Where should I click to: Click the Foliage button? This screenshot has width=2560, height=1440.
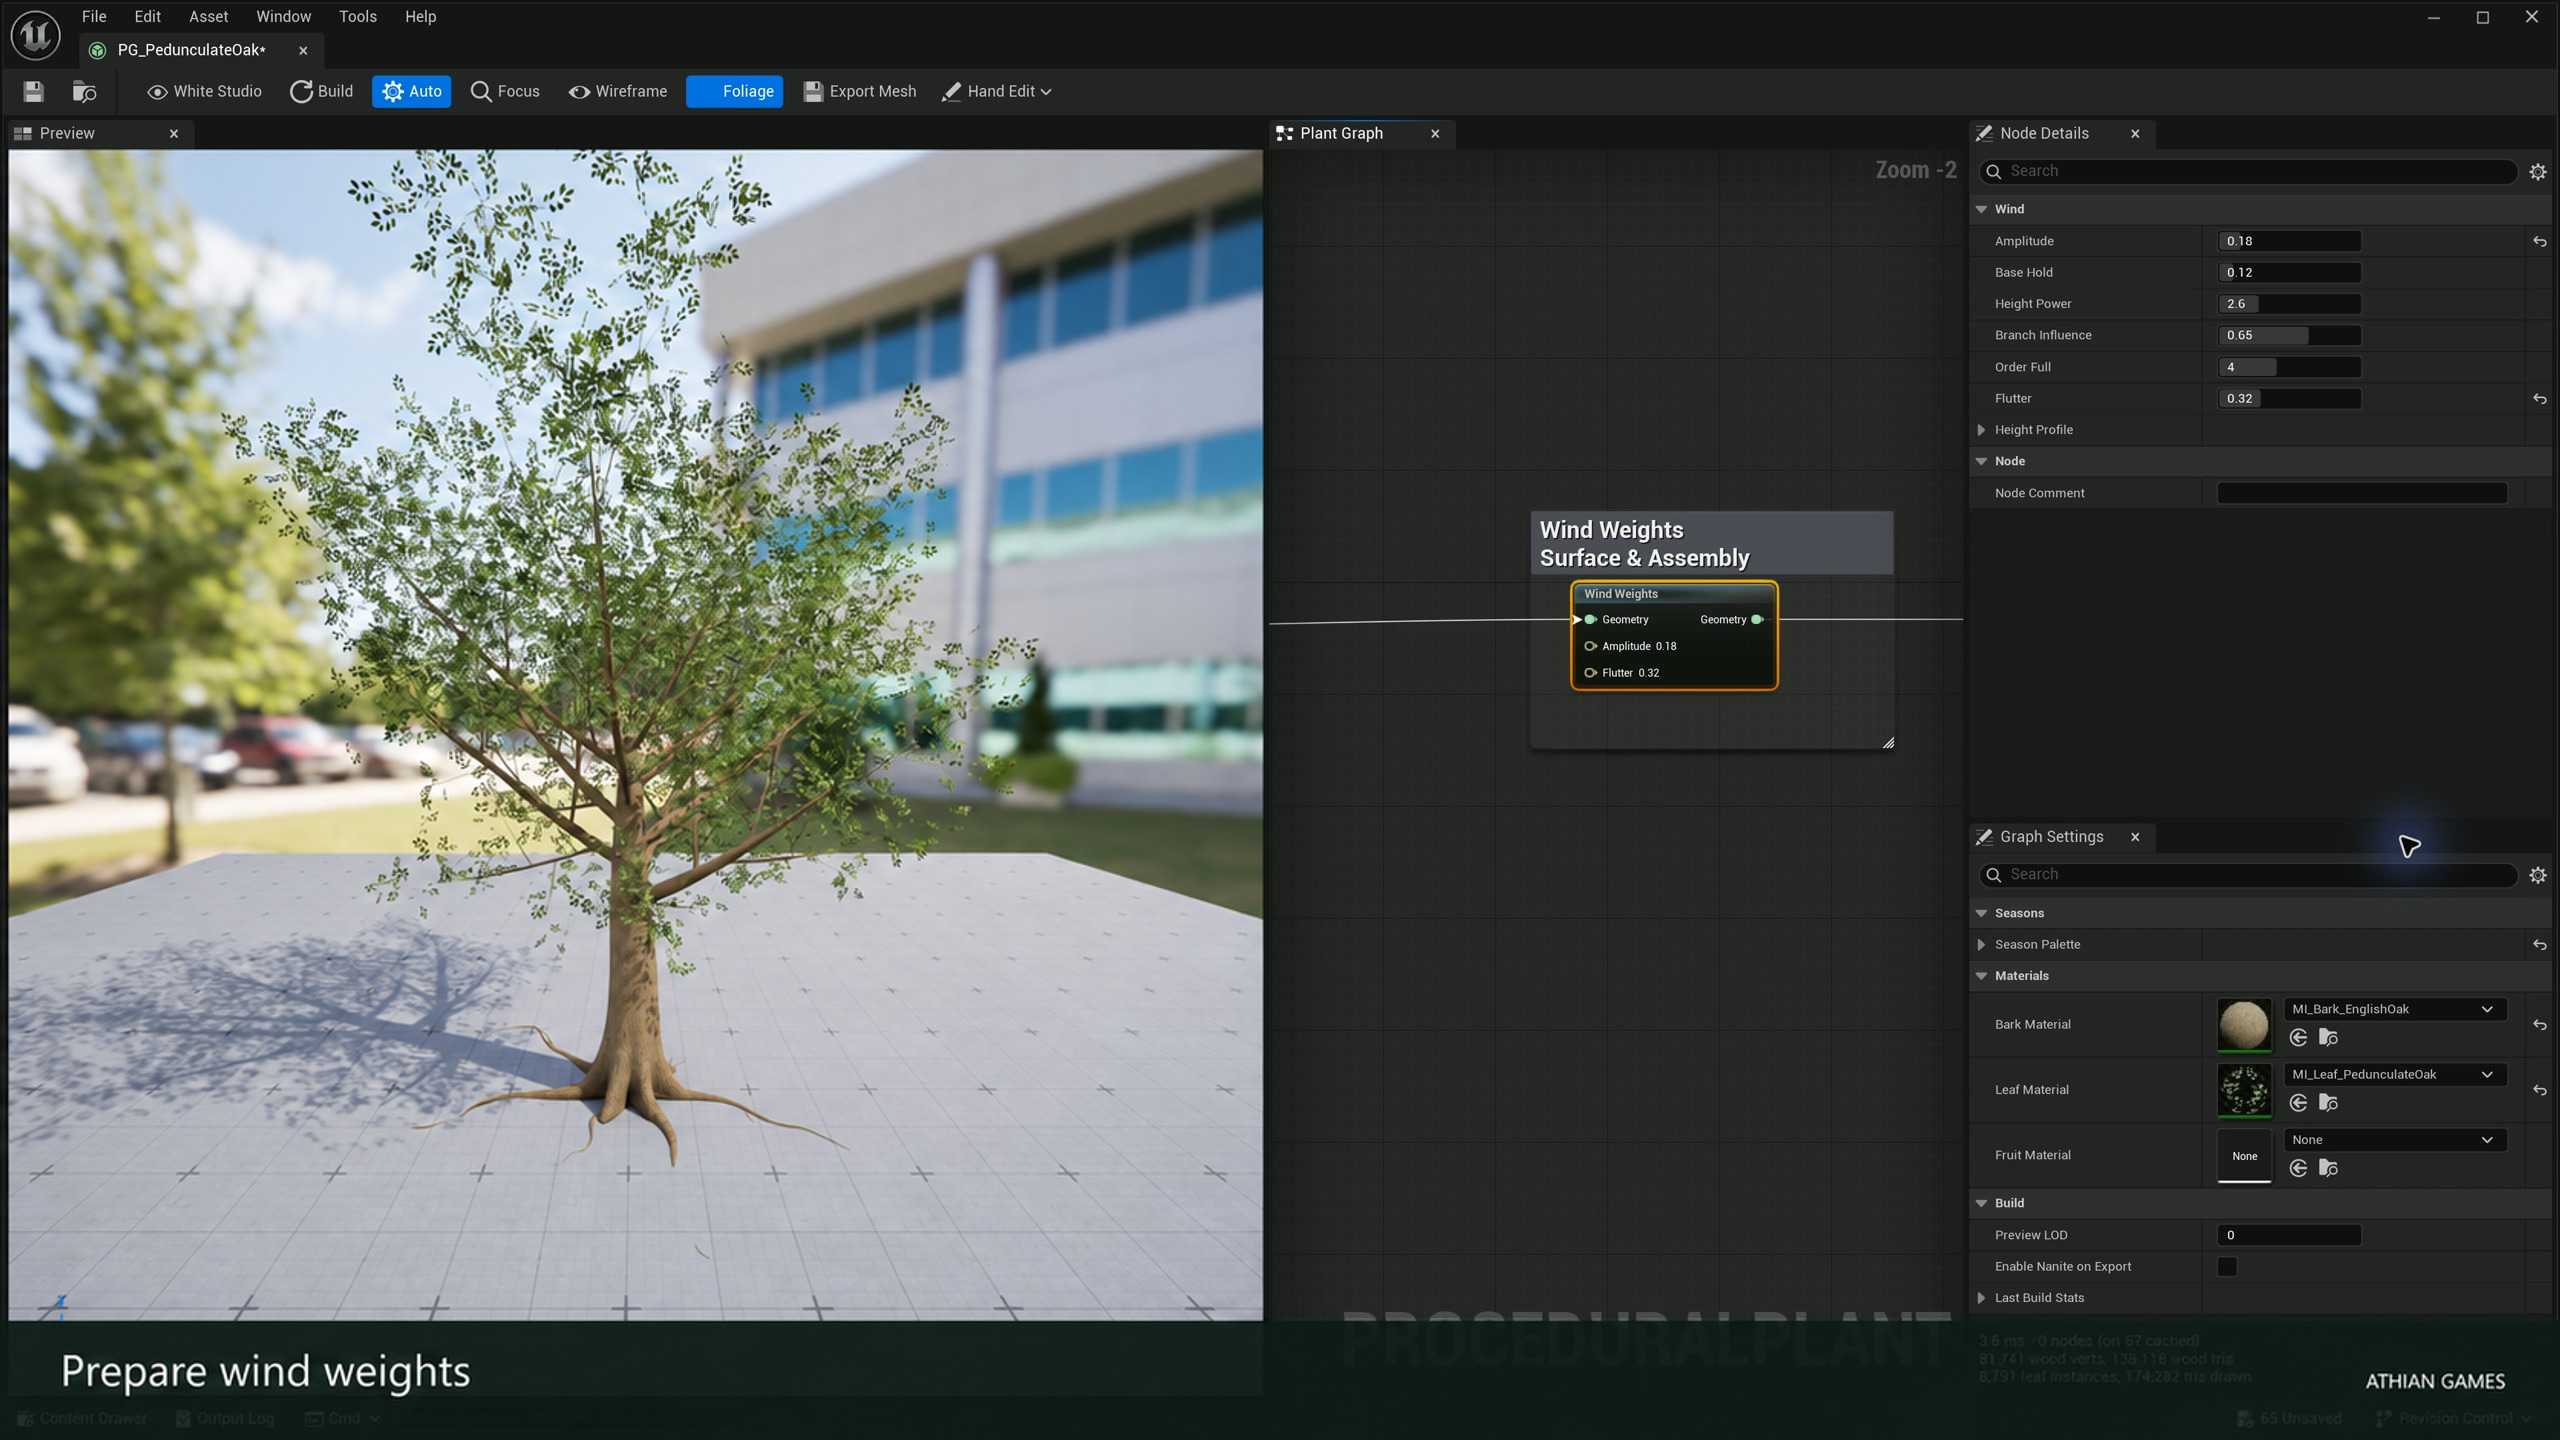pyautogui.click(x=734, y=91)
